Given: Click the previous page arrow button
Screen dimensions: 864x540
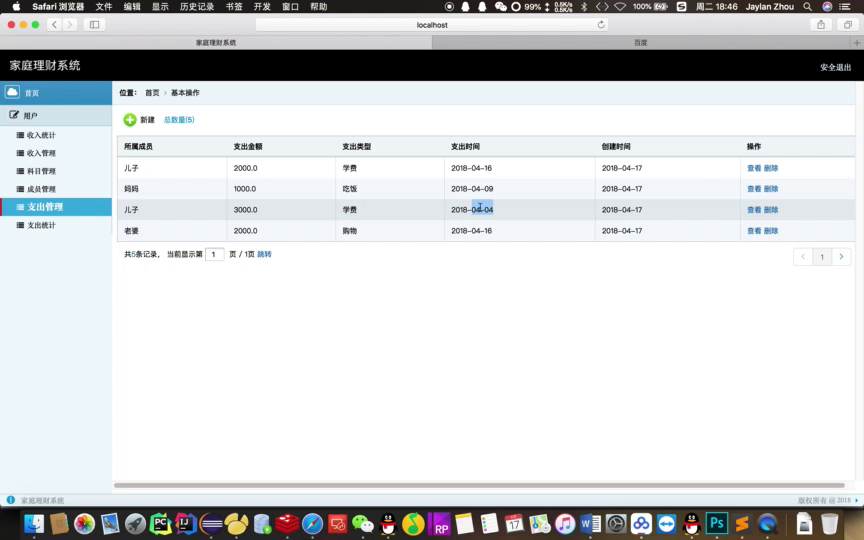Looking at the screenshot, I should click(x=803, y=257).
